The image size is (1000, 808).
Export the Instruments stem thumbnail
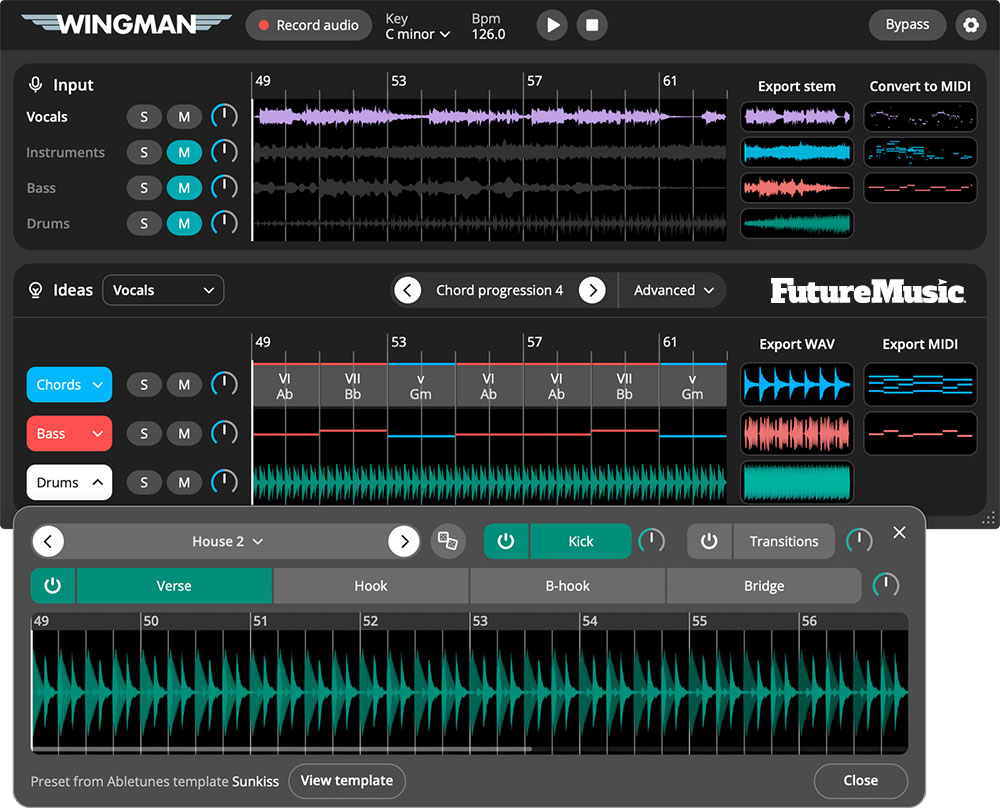pos(797,152)
